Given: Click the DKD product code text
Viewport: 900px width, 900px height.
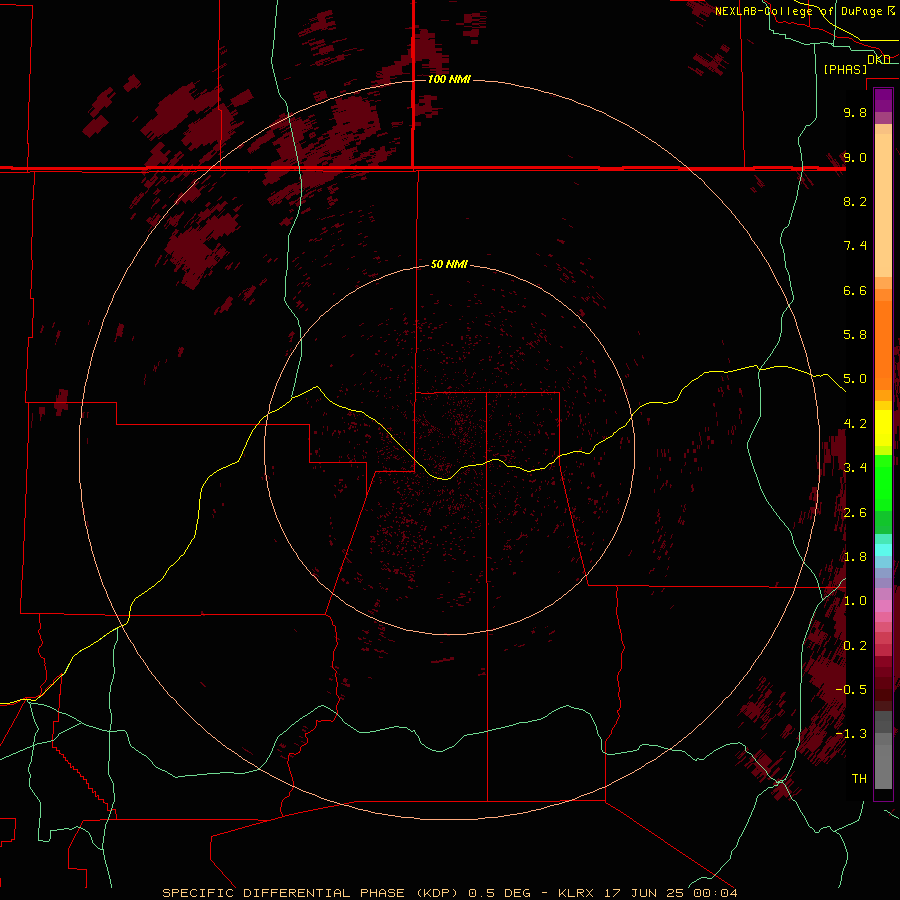Looking at the screenshot, I should [879, 59].
